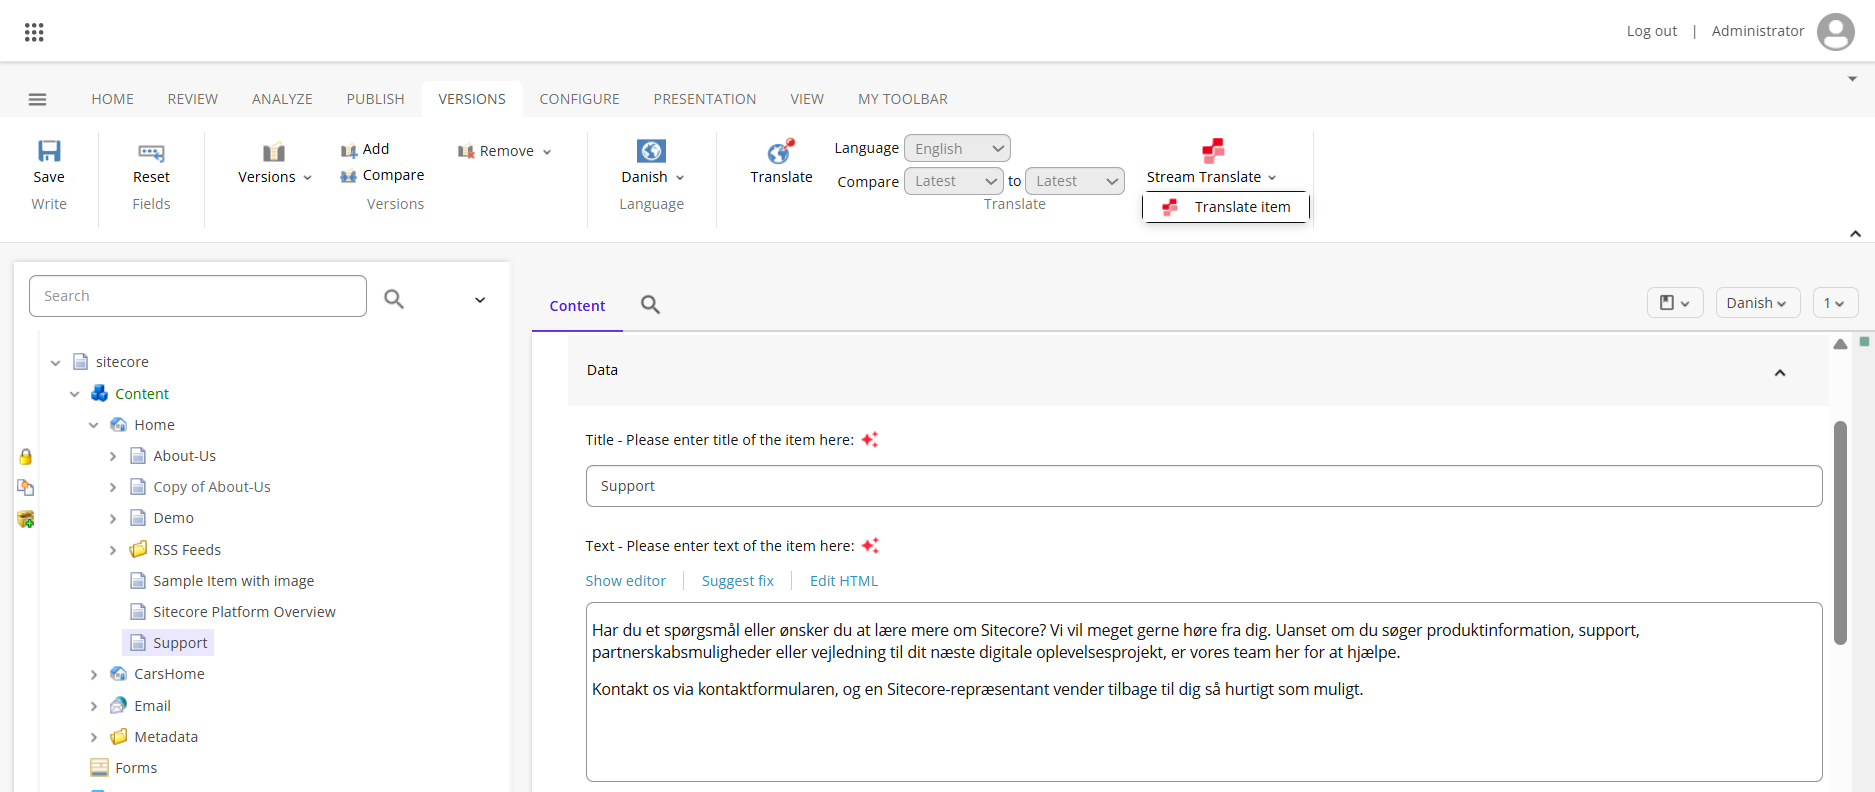Select the Content tab in the editor
The width and height of the screenshot is (1875, 792).
(577, 306)
